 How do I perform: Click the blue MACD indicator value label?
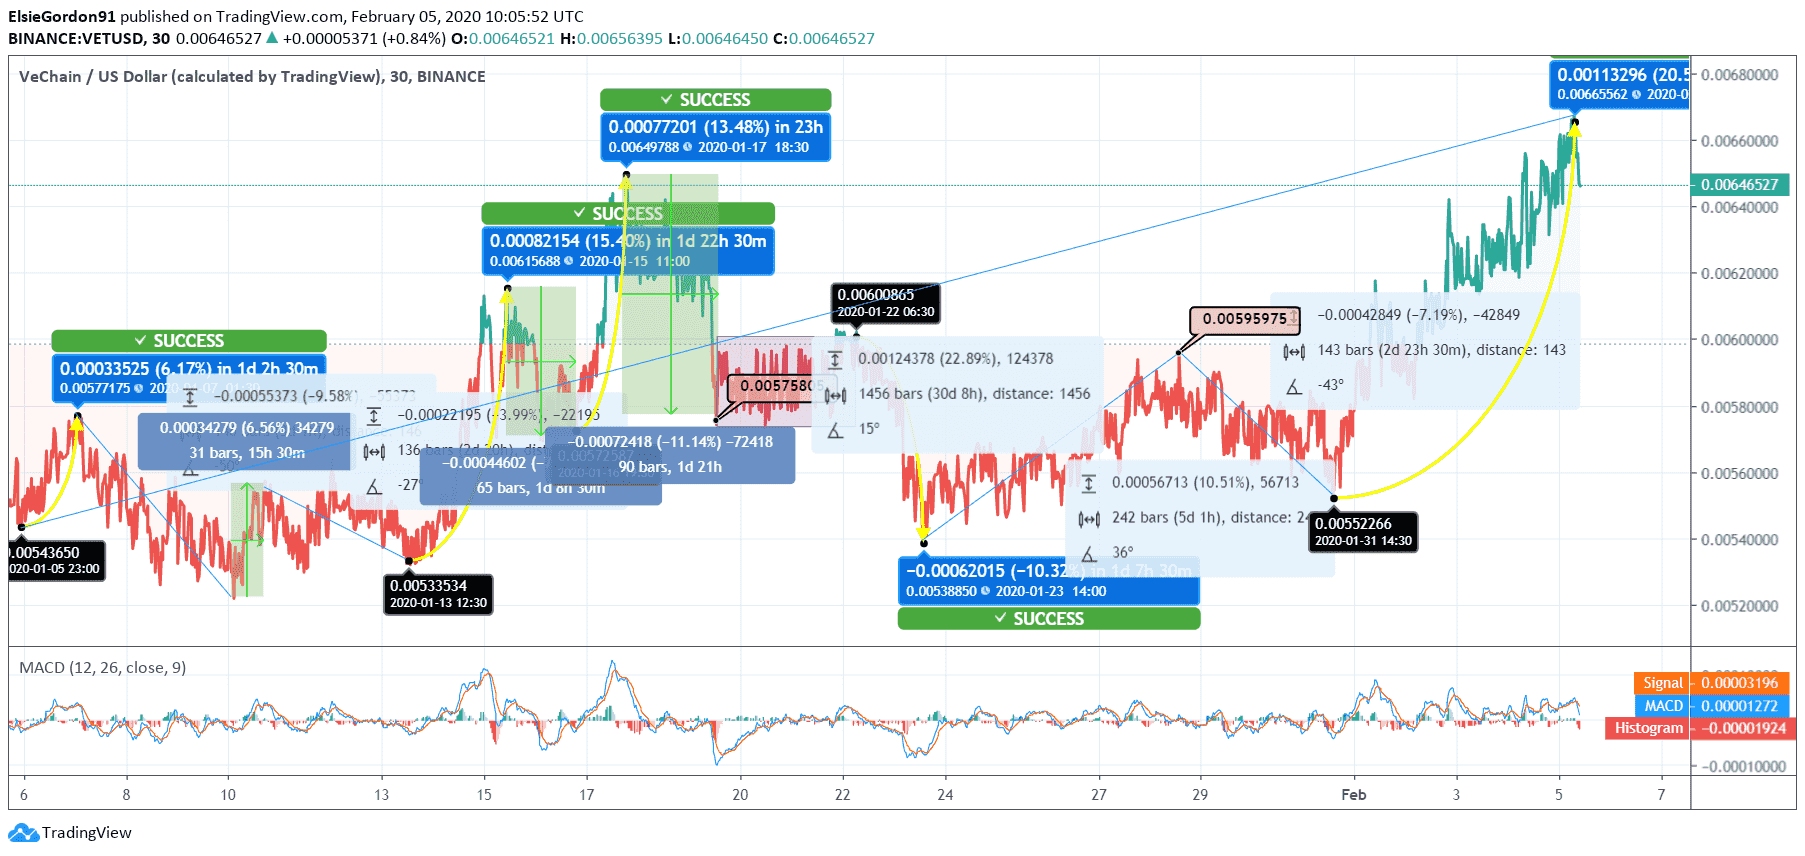[1741, 706]
